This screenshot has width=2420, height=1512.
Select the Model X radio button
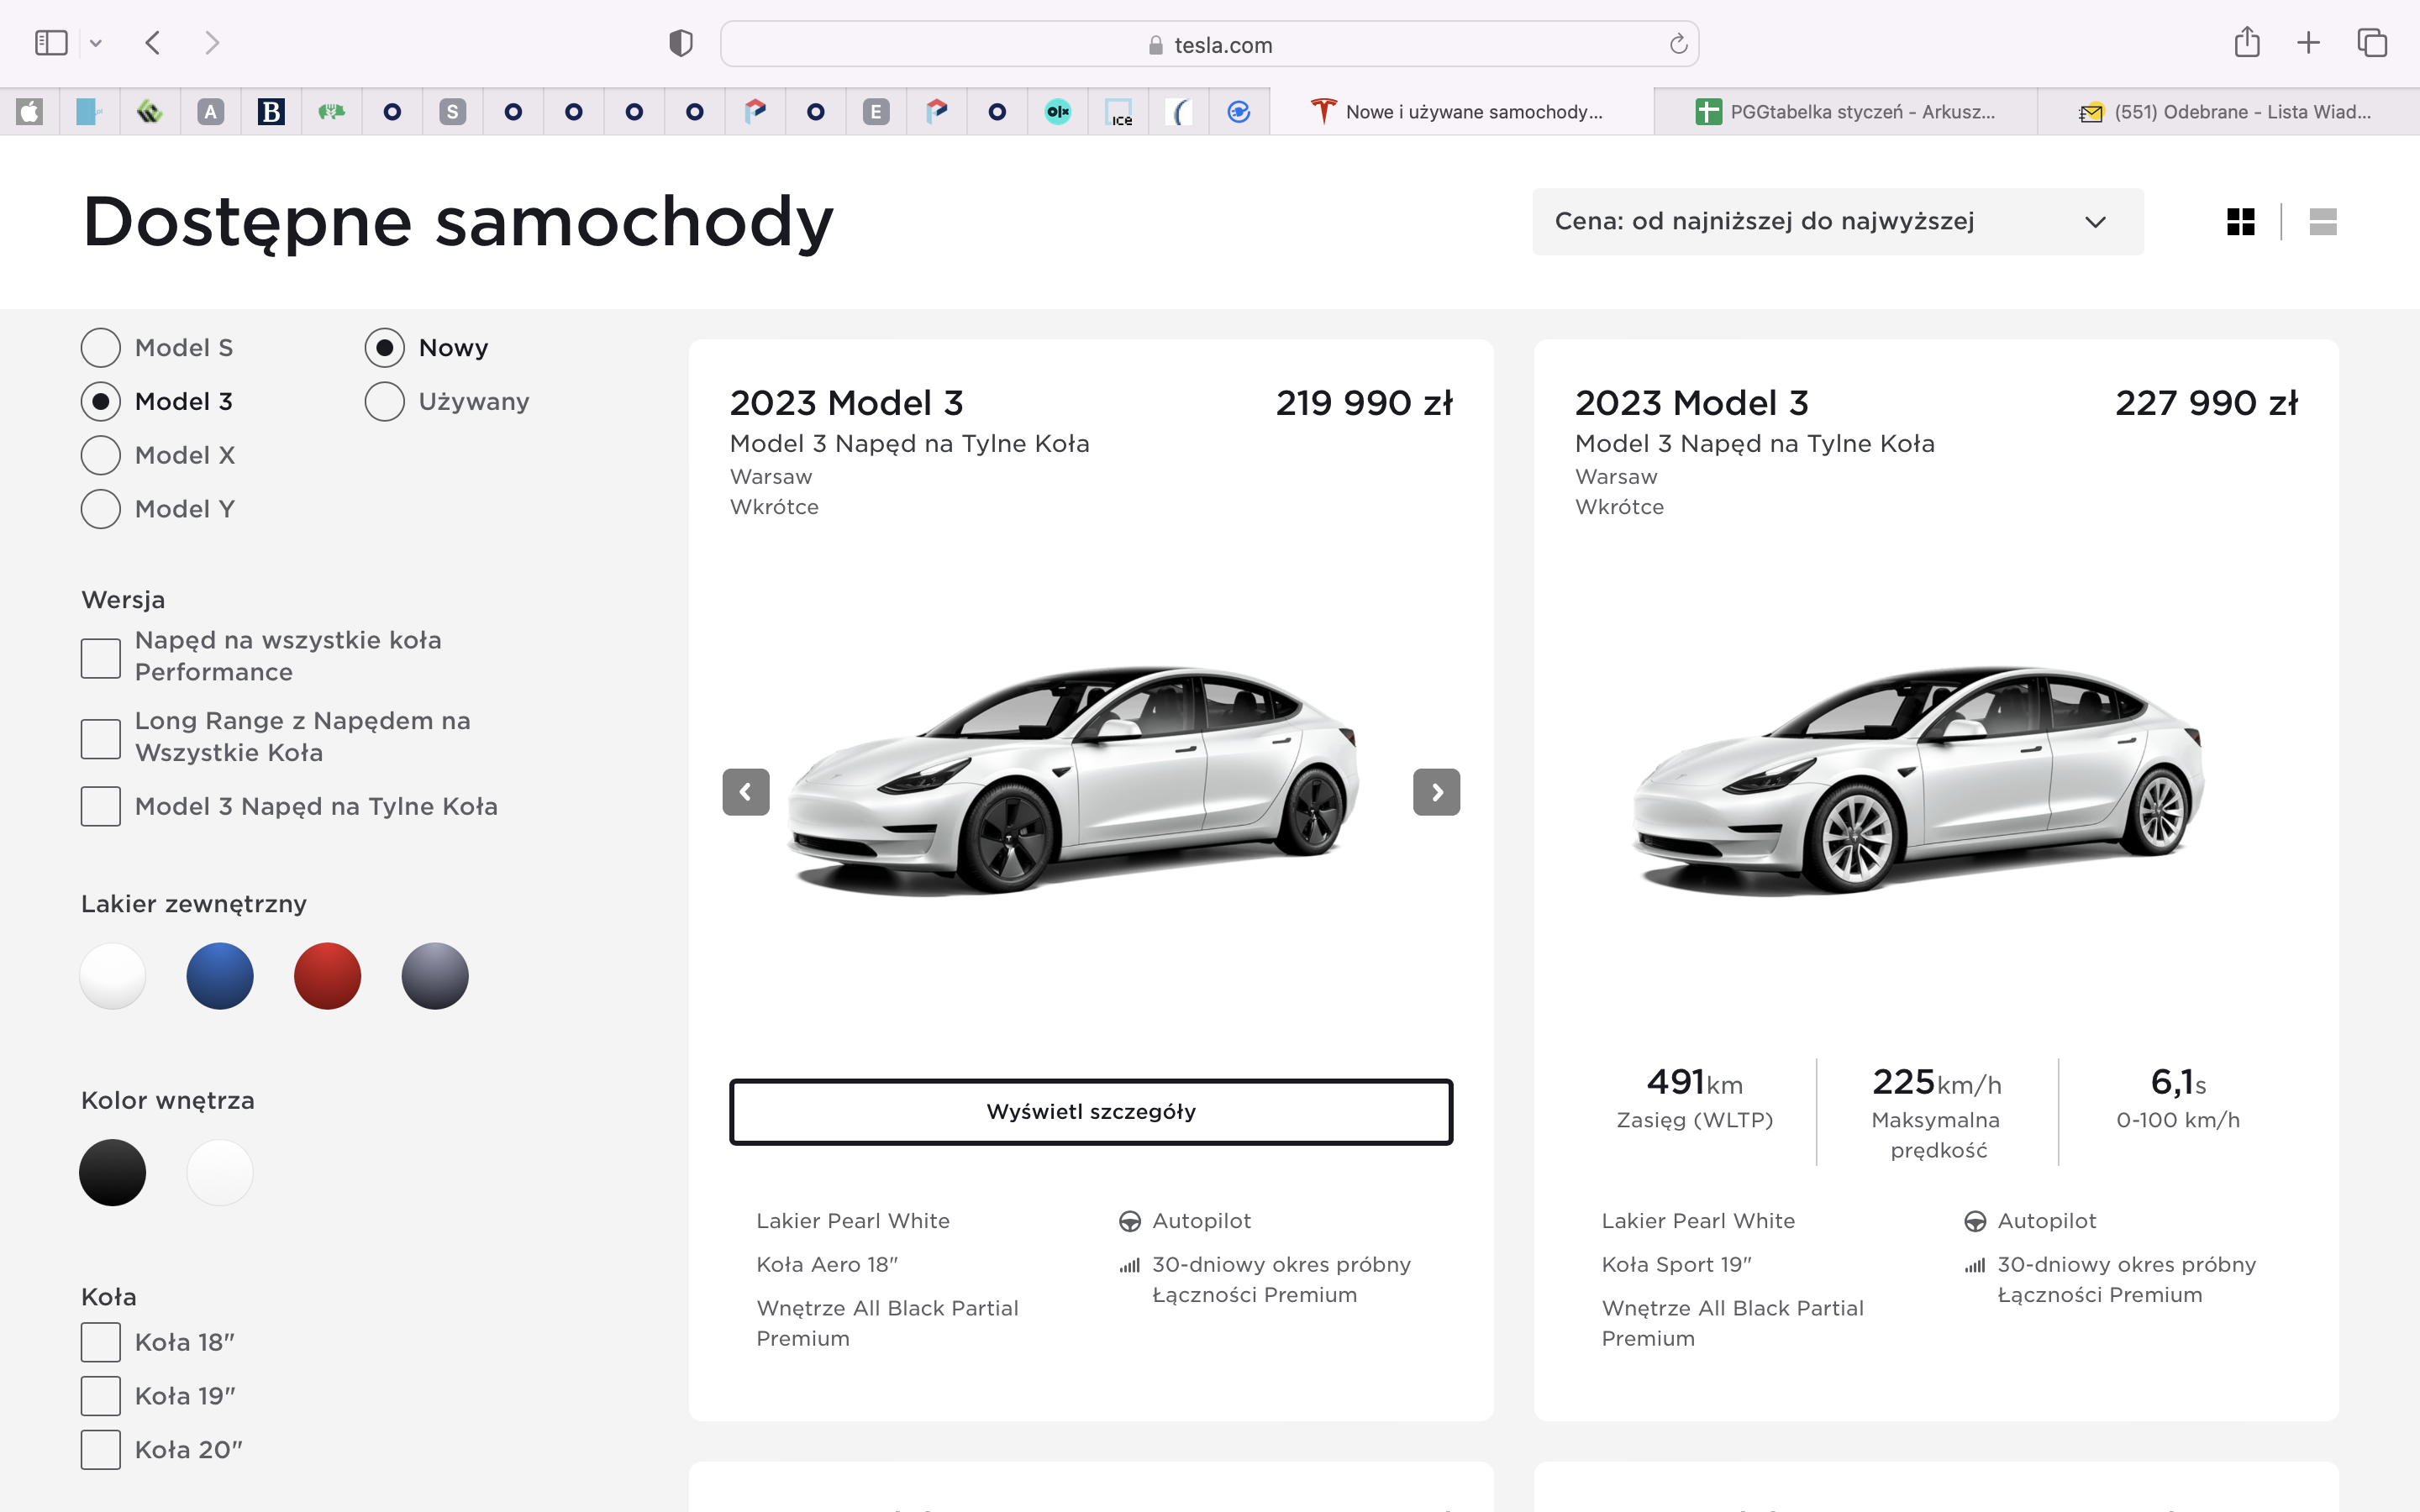101,455
